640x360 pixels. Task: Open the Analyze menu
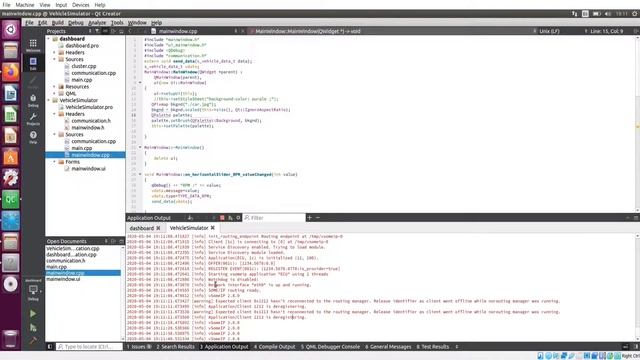[x=97, y=23]
